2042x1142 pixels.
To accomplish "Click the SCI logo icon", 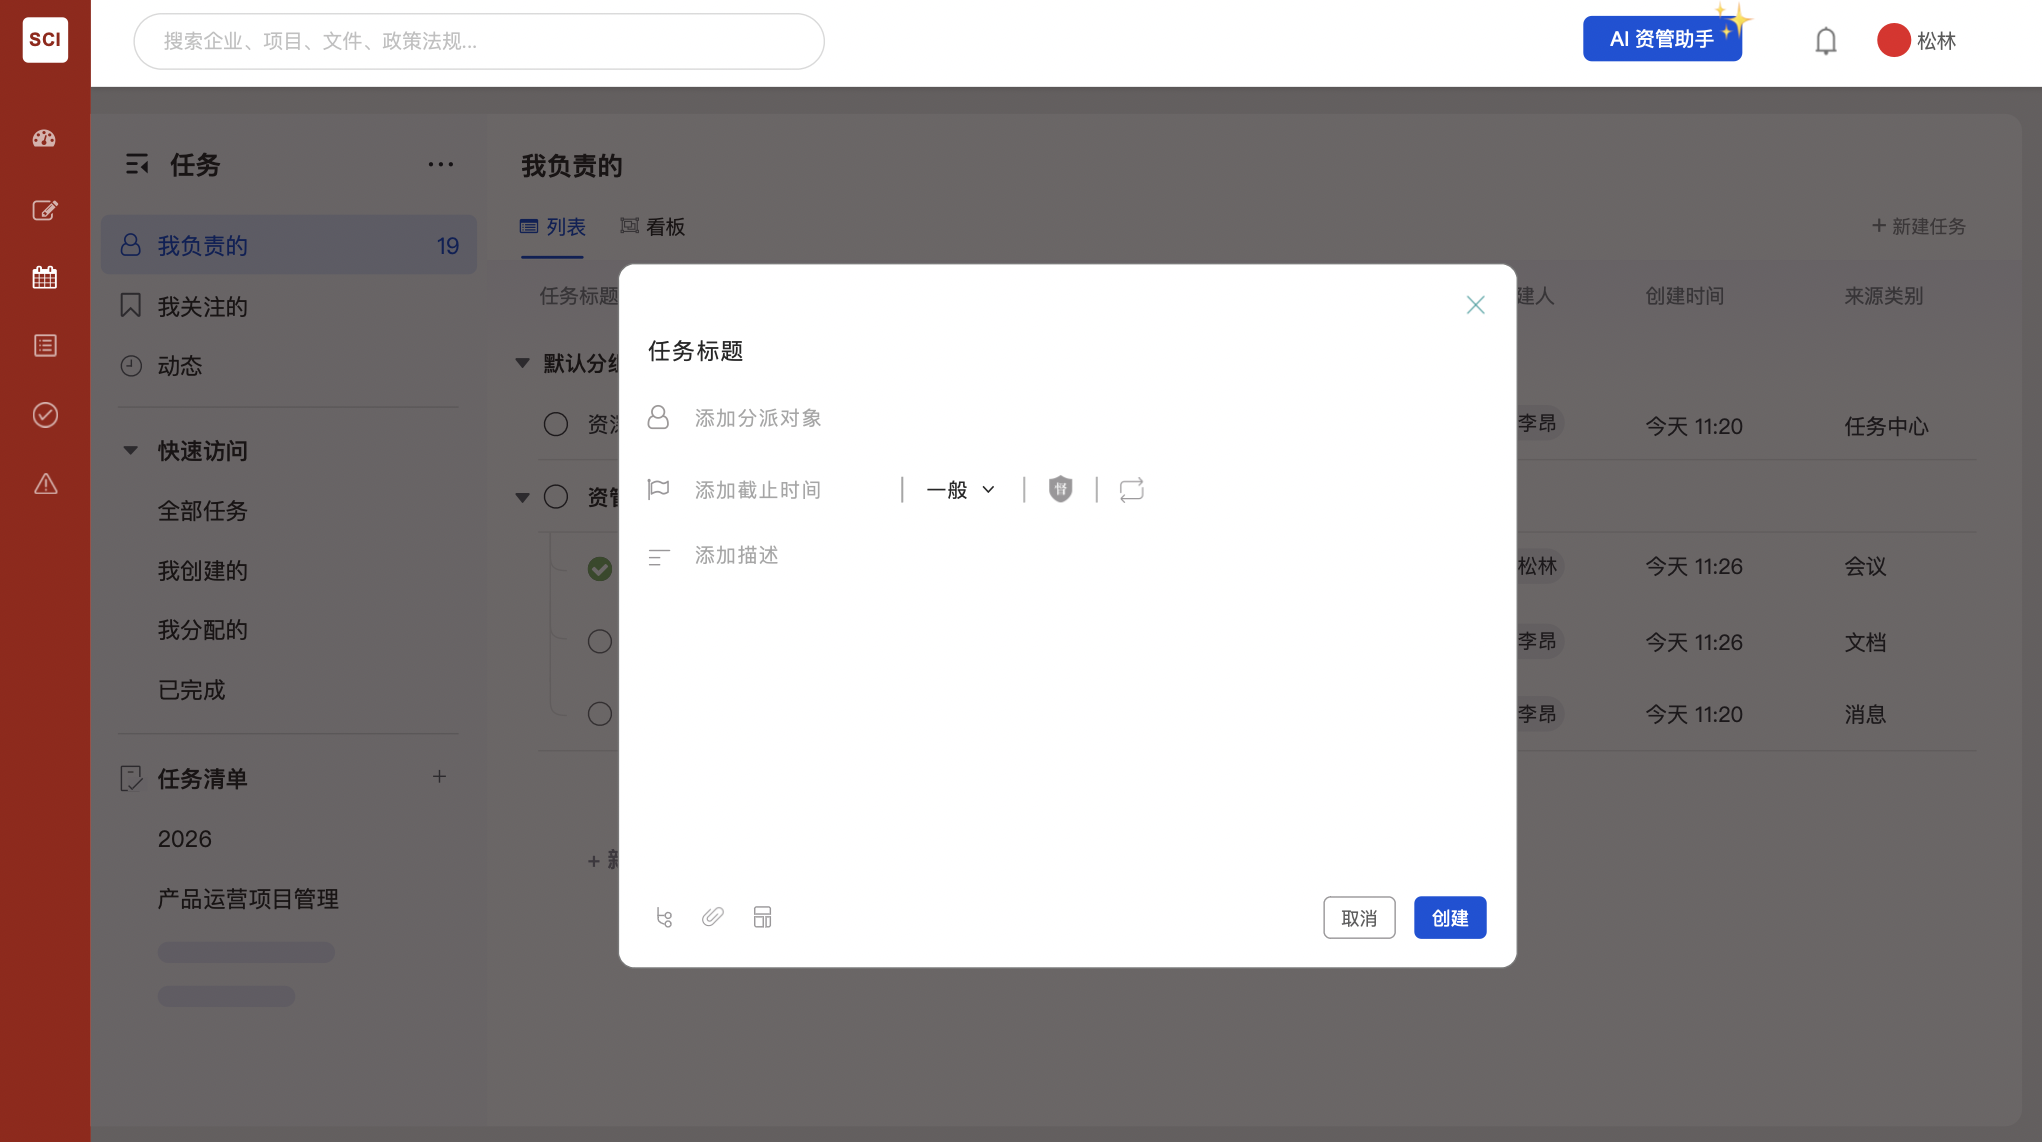I will click(x=45, y=40).
